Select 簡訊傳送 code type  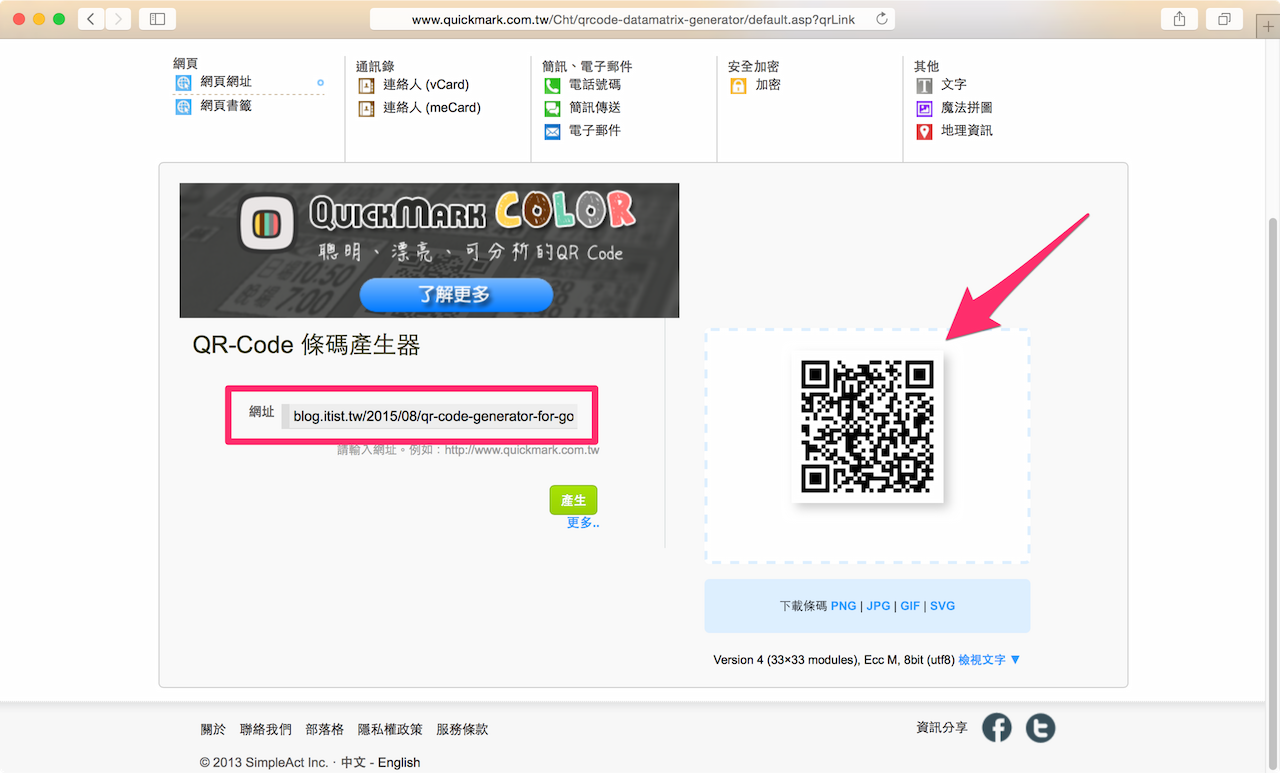click(595, 108)
